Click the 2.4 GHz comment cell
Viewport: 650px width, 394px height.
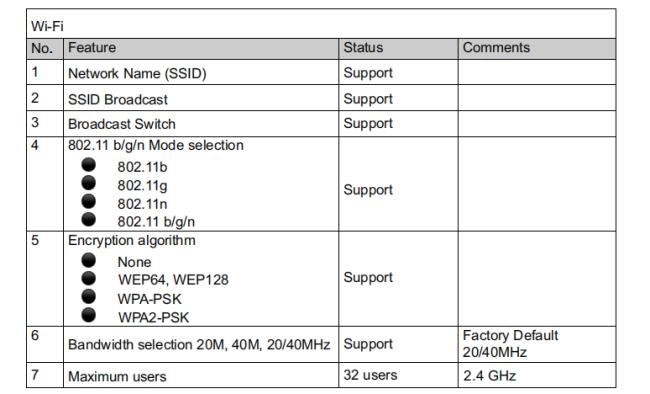click(x=537, y=376)
